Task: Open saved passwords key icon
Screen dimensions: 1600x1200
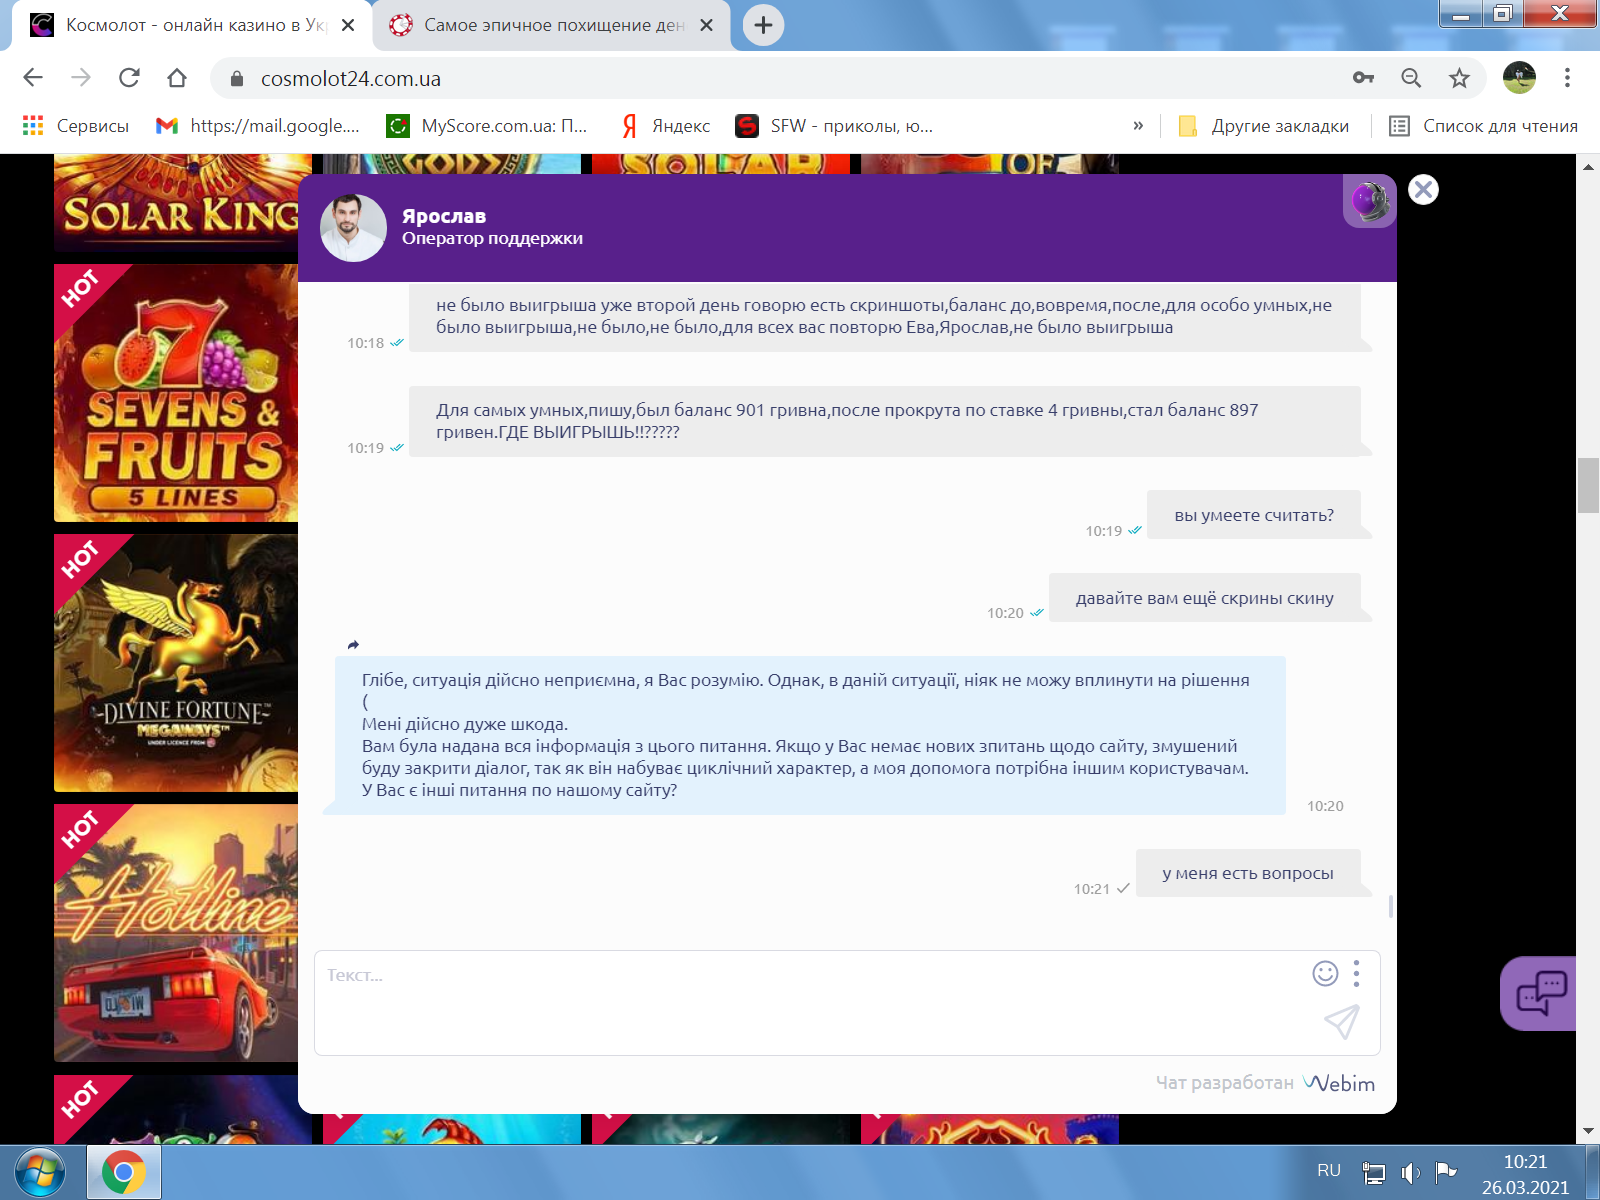Action: 1363,78
